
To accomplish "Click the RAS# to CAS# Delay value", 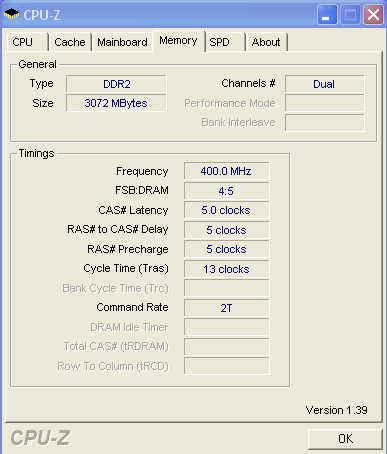I will [x=226, y=230].
